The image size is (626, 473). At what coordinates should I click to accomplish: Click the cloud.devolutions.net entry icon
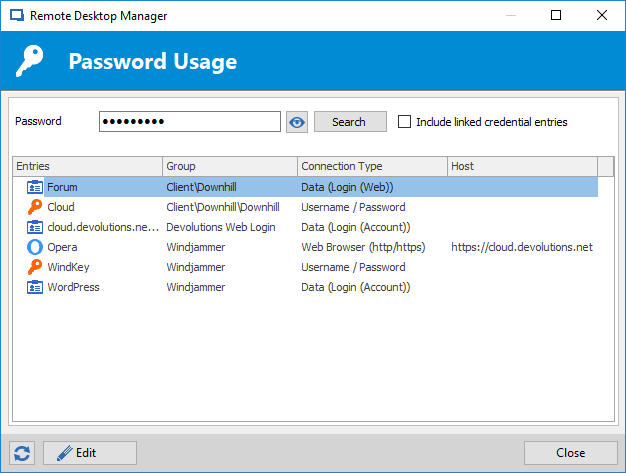35,227
